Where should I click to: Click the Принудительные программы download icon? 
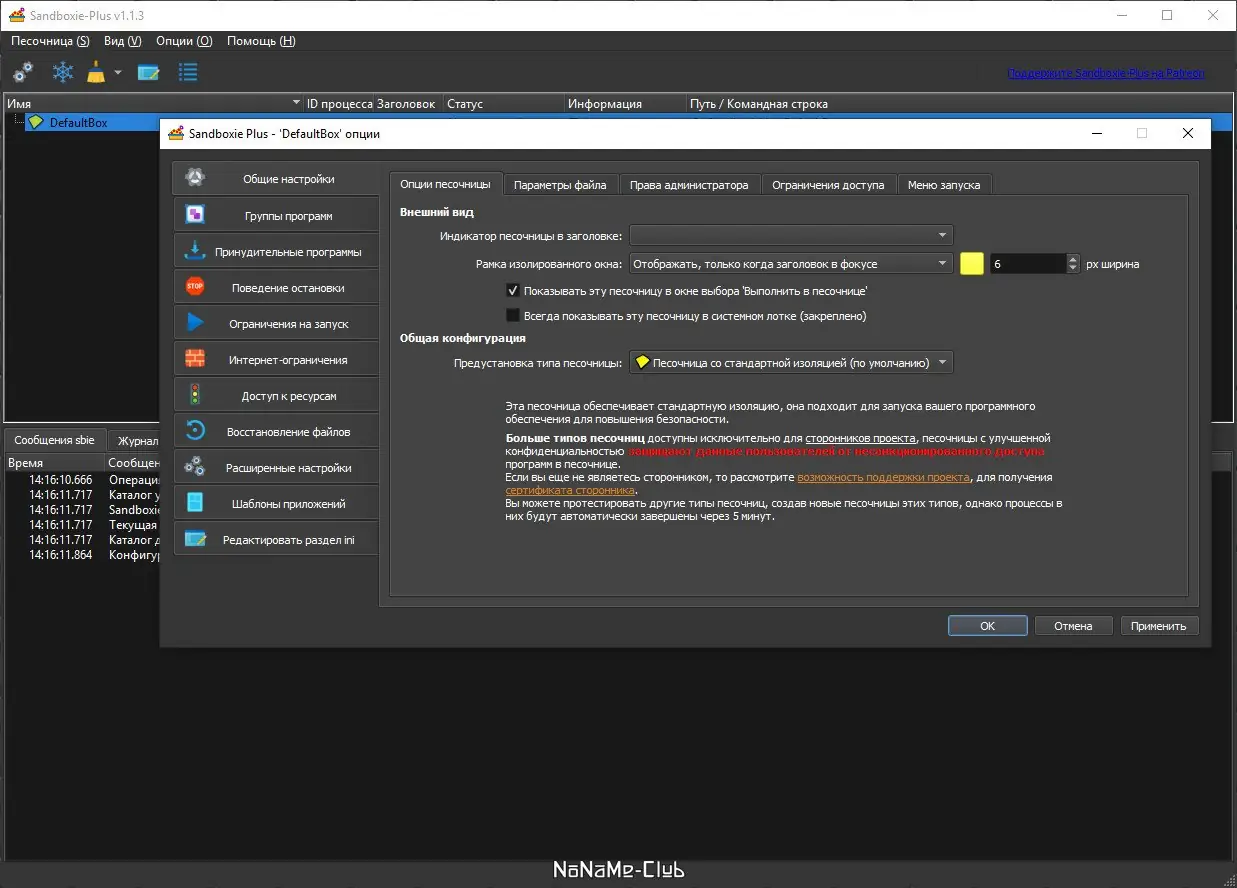click(x=195, y=251)
